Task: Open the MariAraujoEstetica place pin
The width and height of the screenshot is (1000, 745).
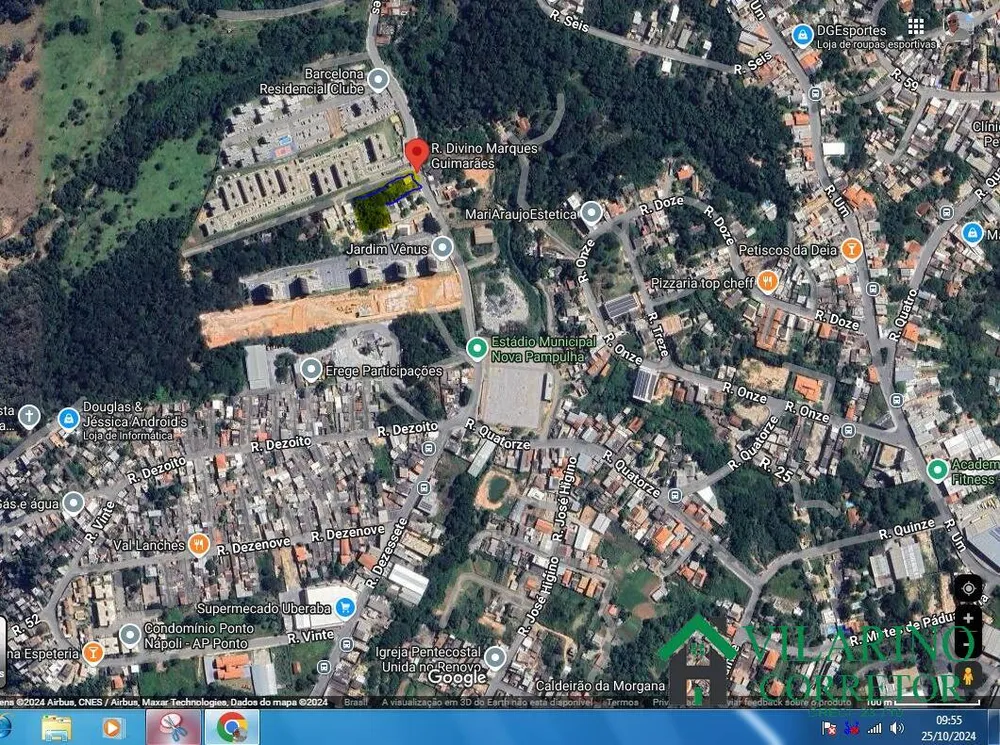Action: [591, 213]
